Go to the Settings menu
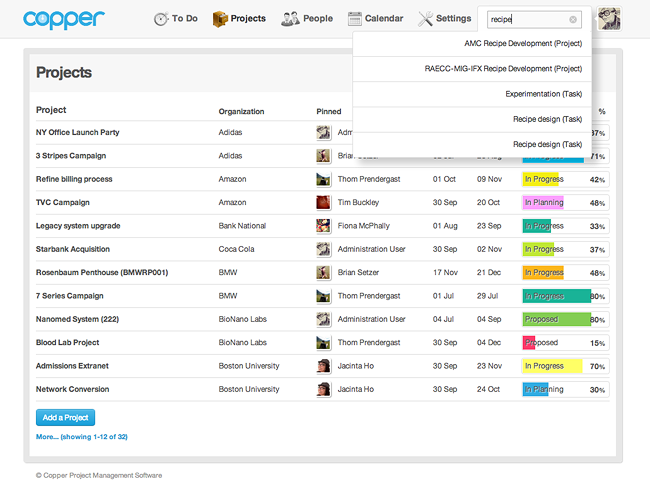650x496 pixels. coord(454,19)
